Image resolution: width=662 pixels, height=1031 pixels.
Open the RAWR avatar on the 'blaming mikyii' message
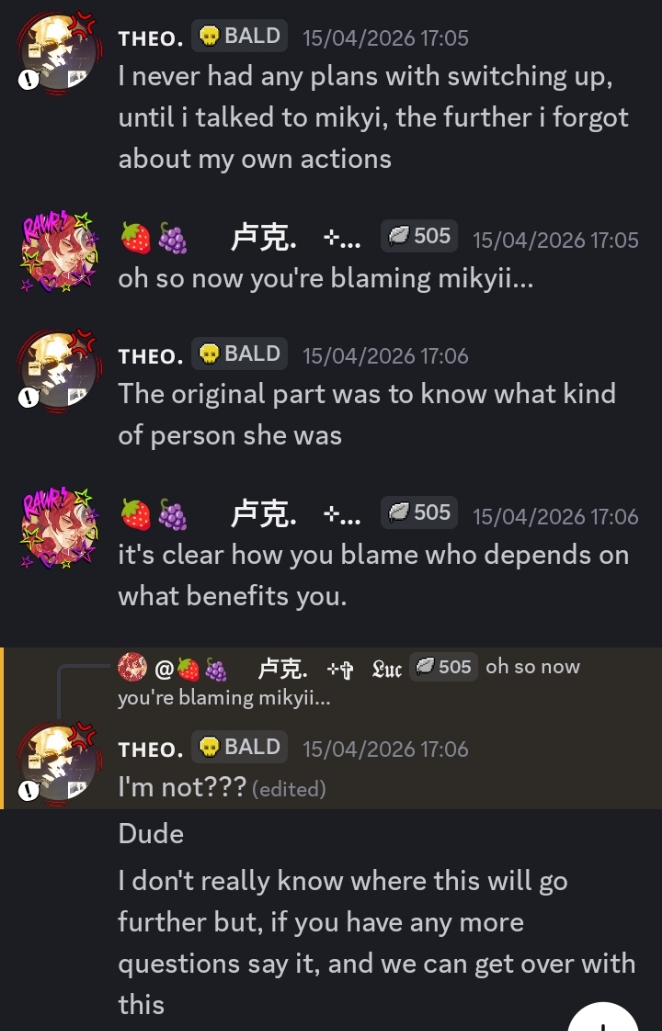click(x=59, y=252)
